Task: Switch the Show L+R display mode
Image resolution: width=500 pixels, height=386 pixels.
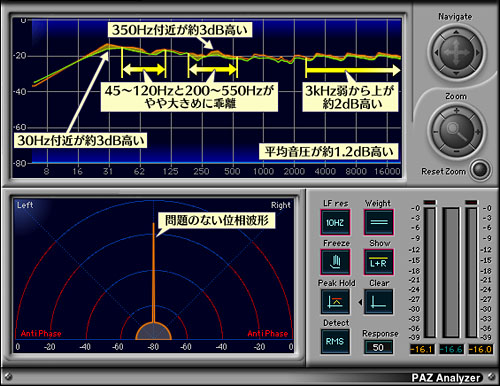Action: 379,262
